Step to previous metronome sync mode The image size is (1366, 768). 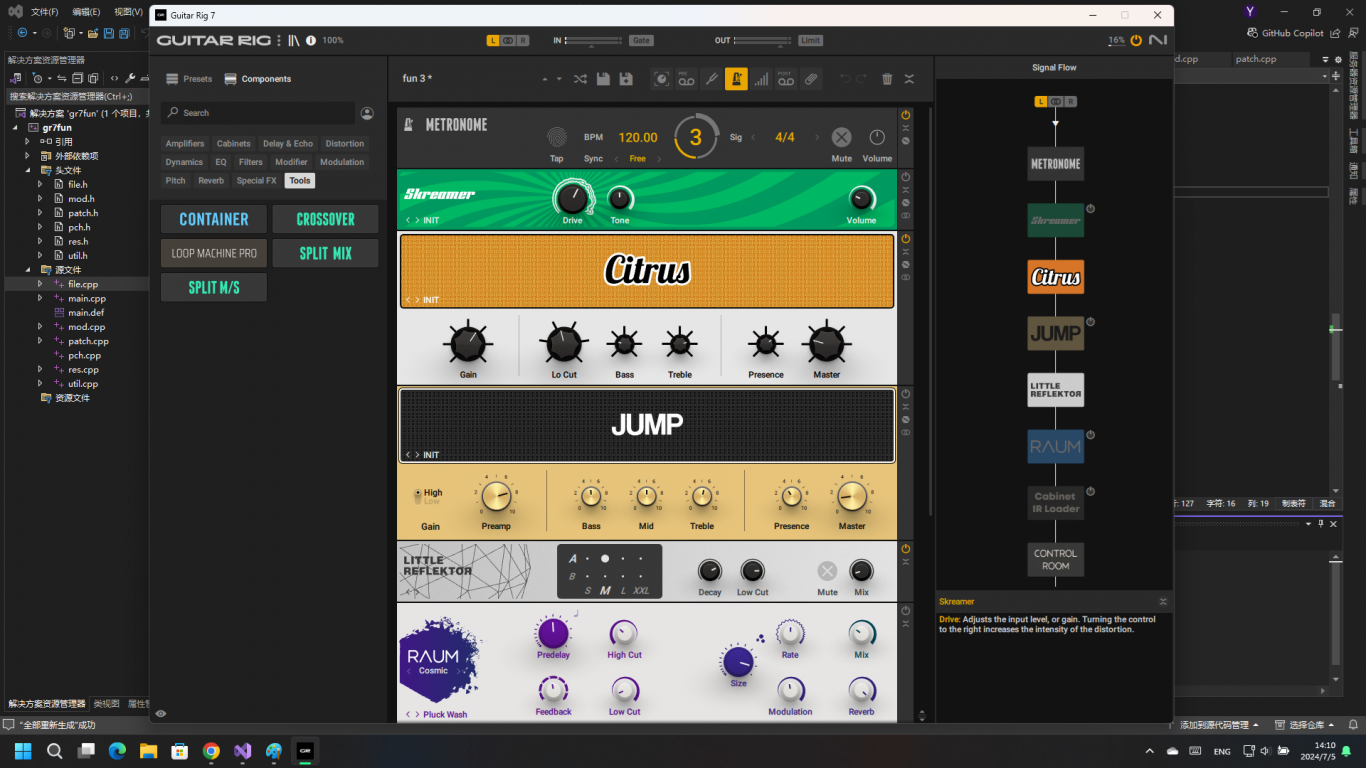[x=616, y=159]
